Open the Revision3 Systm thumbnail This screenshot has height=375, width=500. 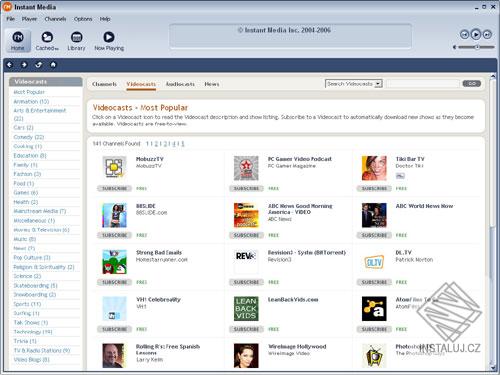(246, 262)
